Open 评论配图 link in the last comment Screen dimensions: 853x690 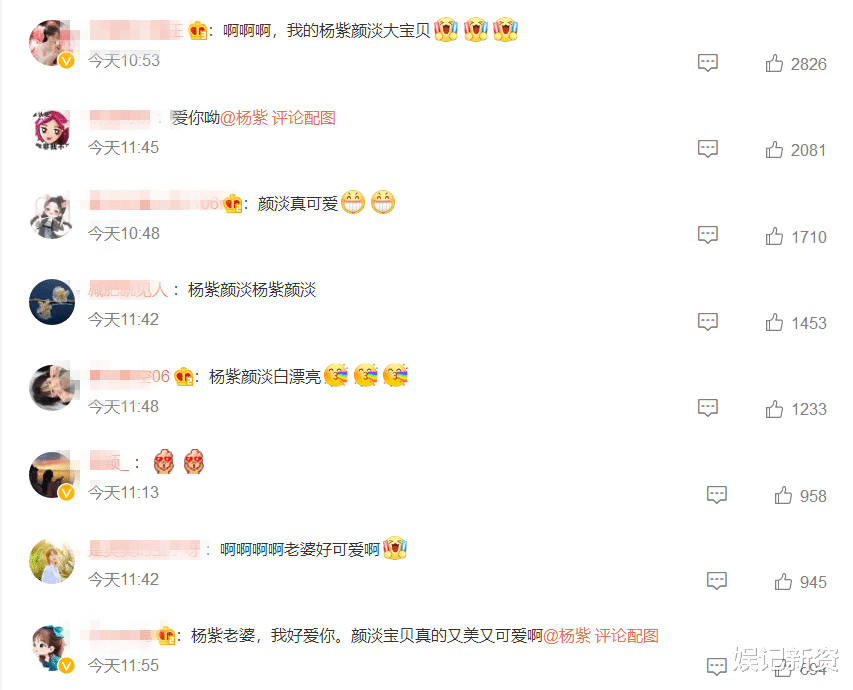[626, 636]
